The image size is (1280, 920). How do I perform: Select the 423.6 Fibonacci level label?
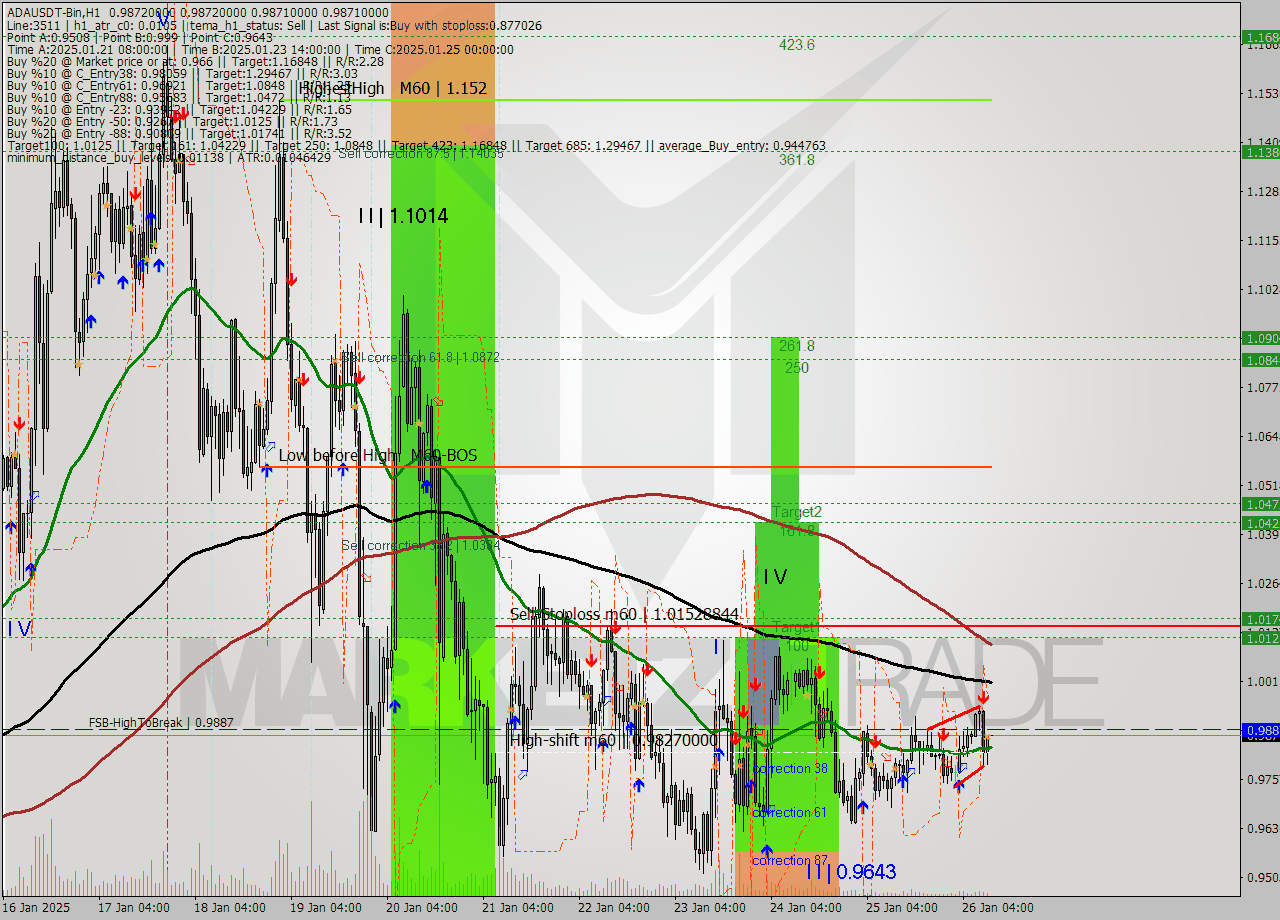click(797, 44)
